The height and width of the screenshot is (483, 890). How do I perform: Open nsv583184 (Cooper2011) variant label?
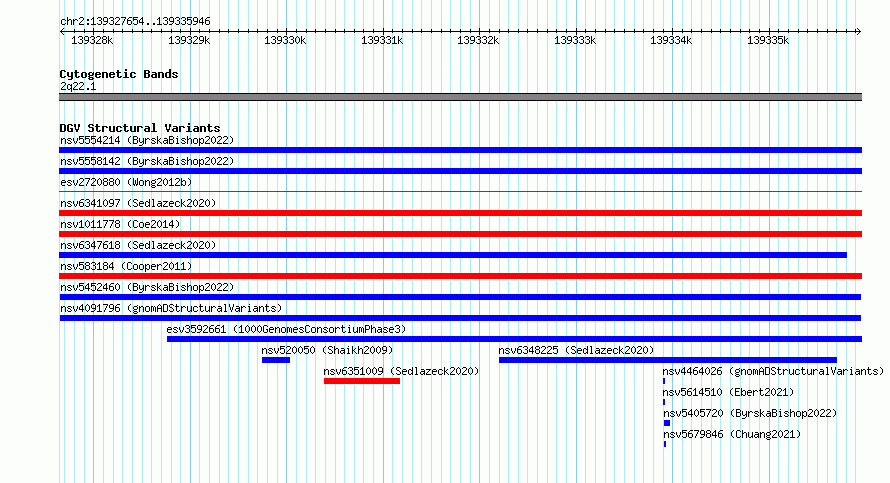pos(126,266)
